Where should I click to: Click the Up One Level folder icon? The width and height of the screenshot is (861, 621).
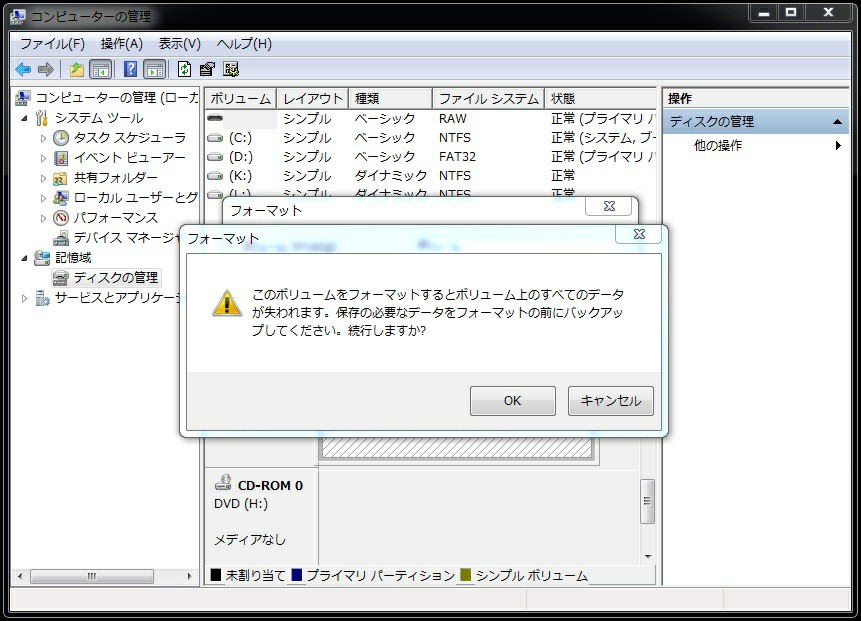76,69
